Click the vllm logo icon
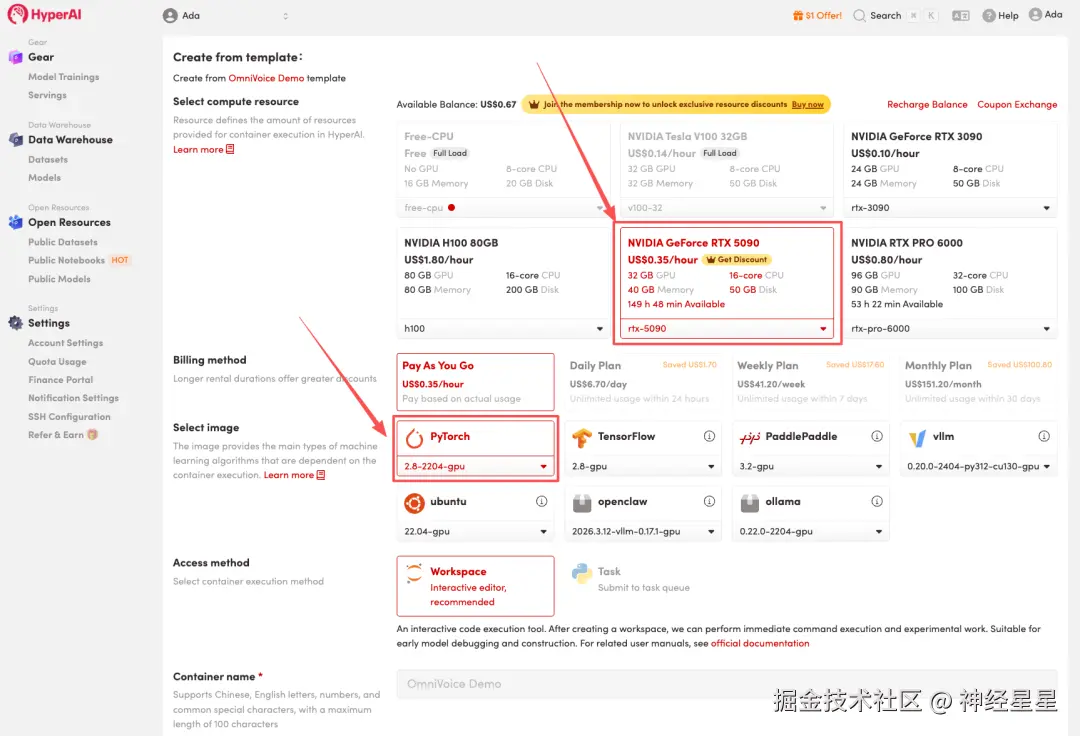The width and height of the screenshot is (1080, 736). (917, 438)
